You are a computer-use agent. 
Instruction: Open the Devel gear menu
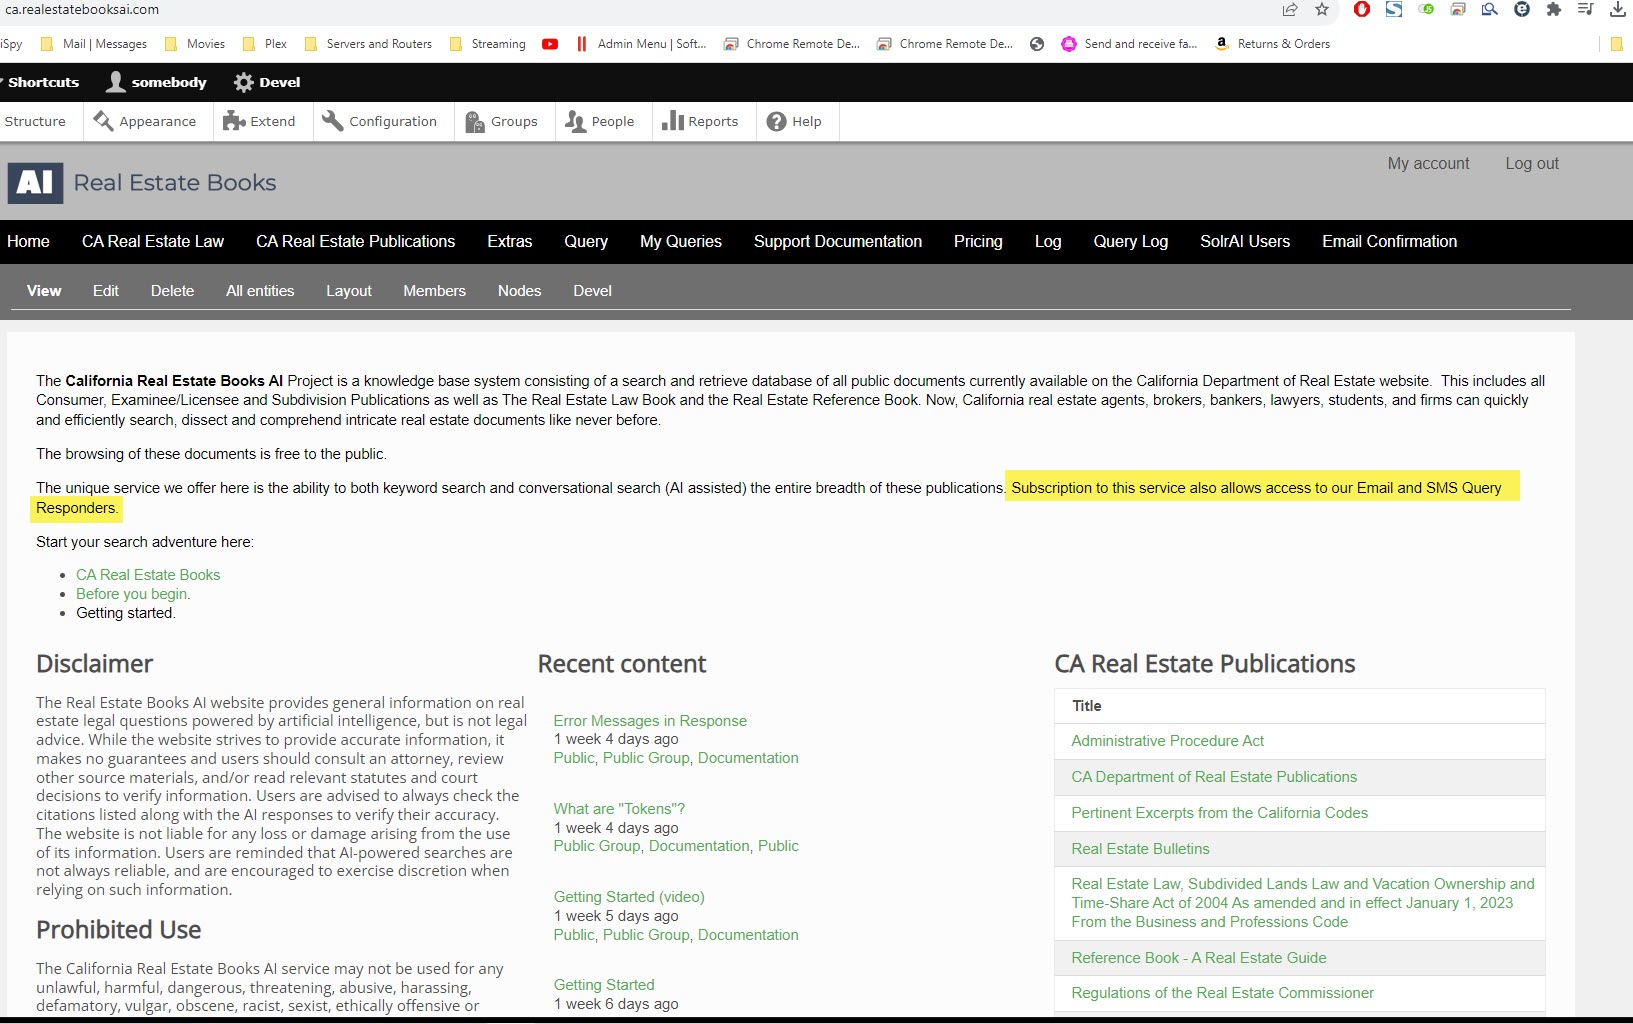tap(267, 82)
